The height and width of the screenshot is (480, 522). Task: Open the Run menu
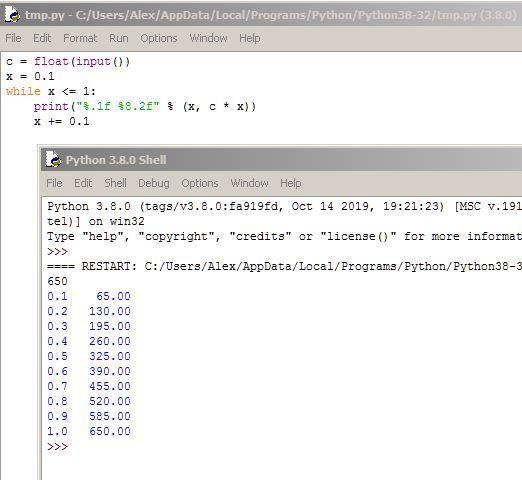(119, 38)
